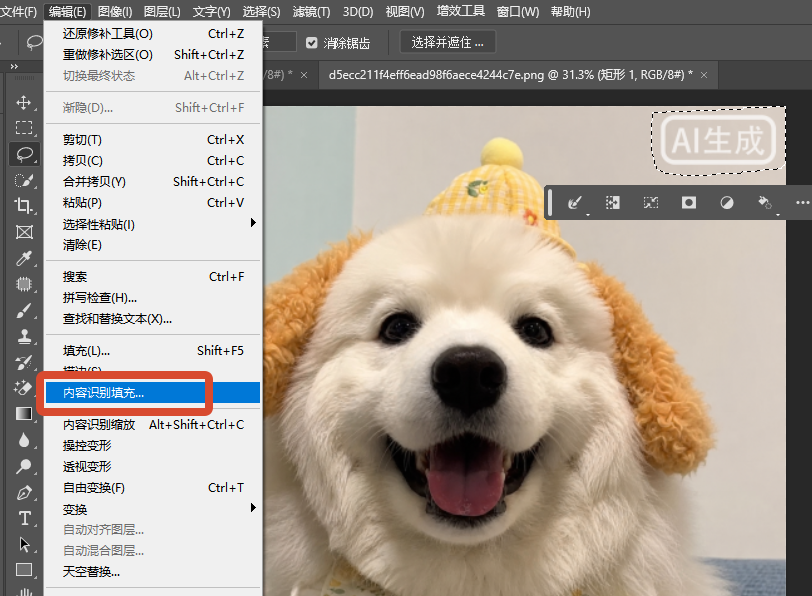The image size is (812, 596).
Task: Choose Fill (填充) menu item
Action: pyautogui.click(x=153, y=351)
